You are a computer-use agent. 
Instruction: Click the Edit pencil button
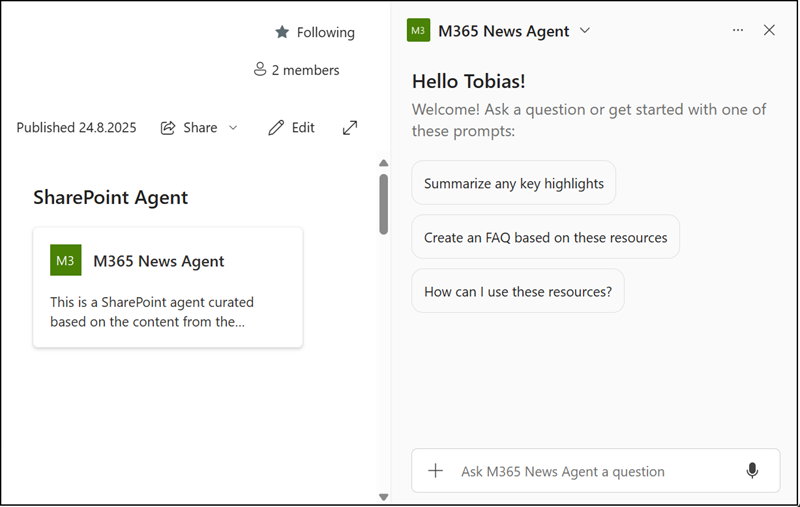[291, 128]
